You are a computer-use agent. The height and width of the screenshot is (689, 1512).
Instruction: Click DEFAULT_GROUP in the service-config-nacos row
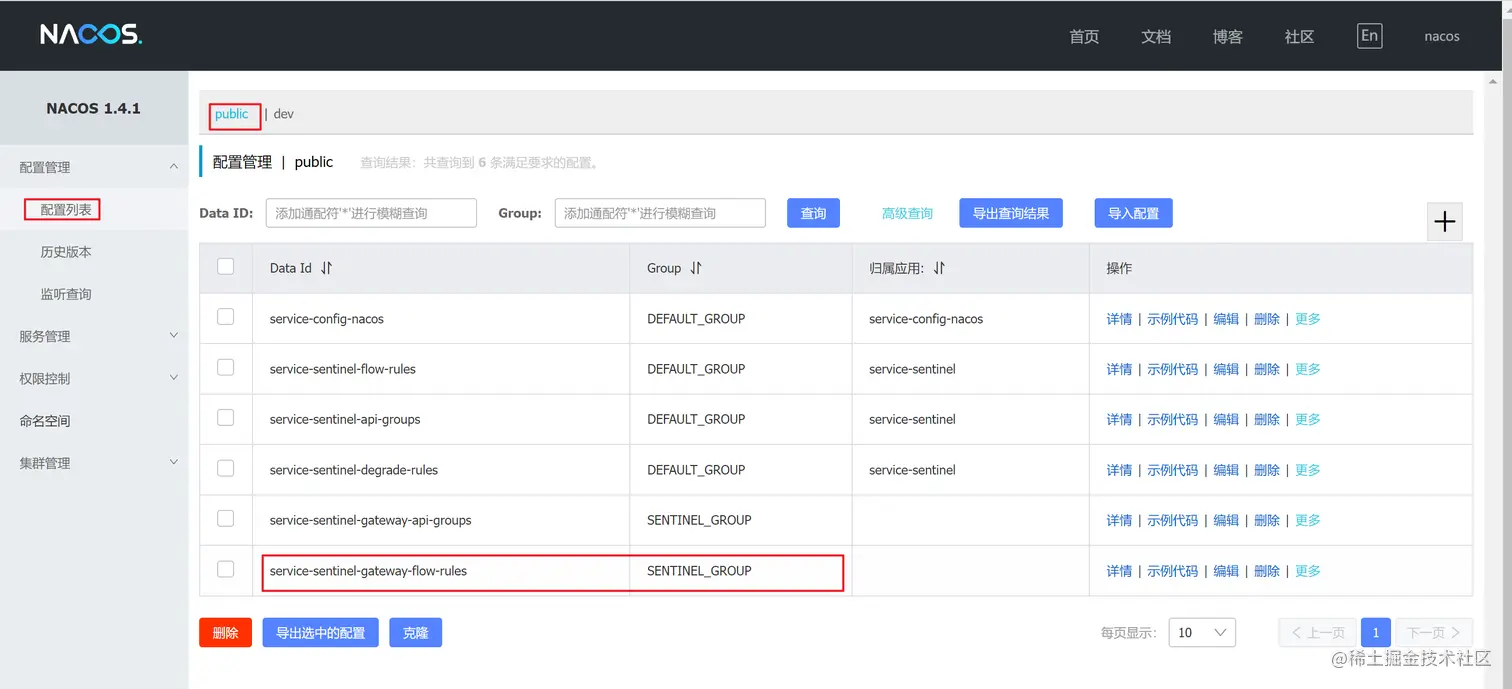696,319
